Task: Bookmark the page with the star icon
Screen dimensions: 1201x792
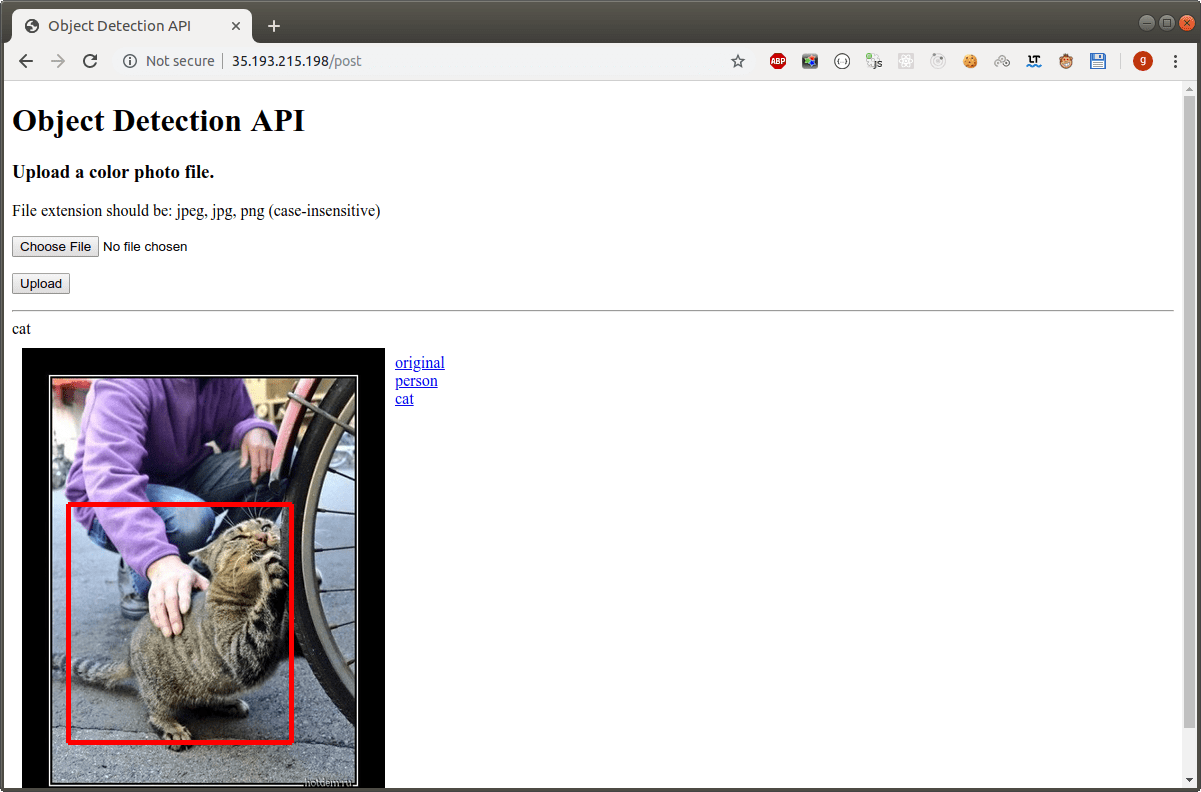Action: (737, 61)
